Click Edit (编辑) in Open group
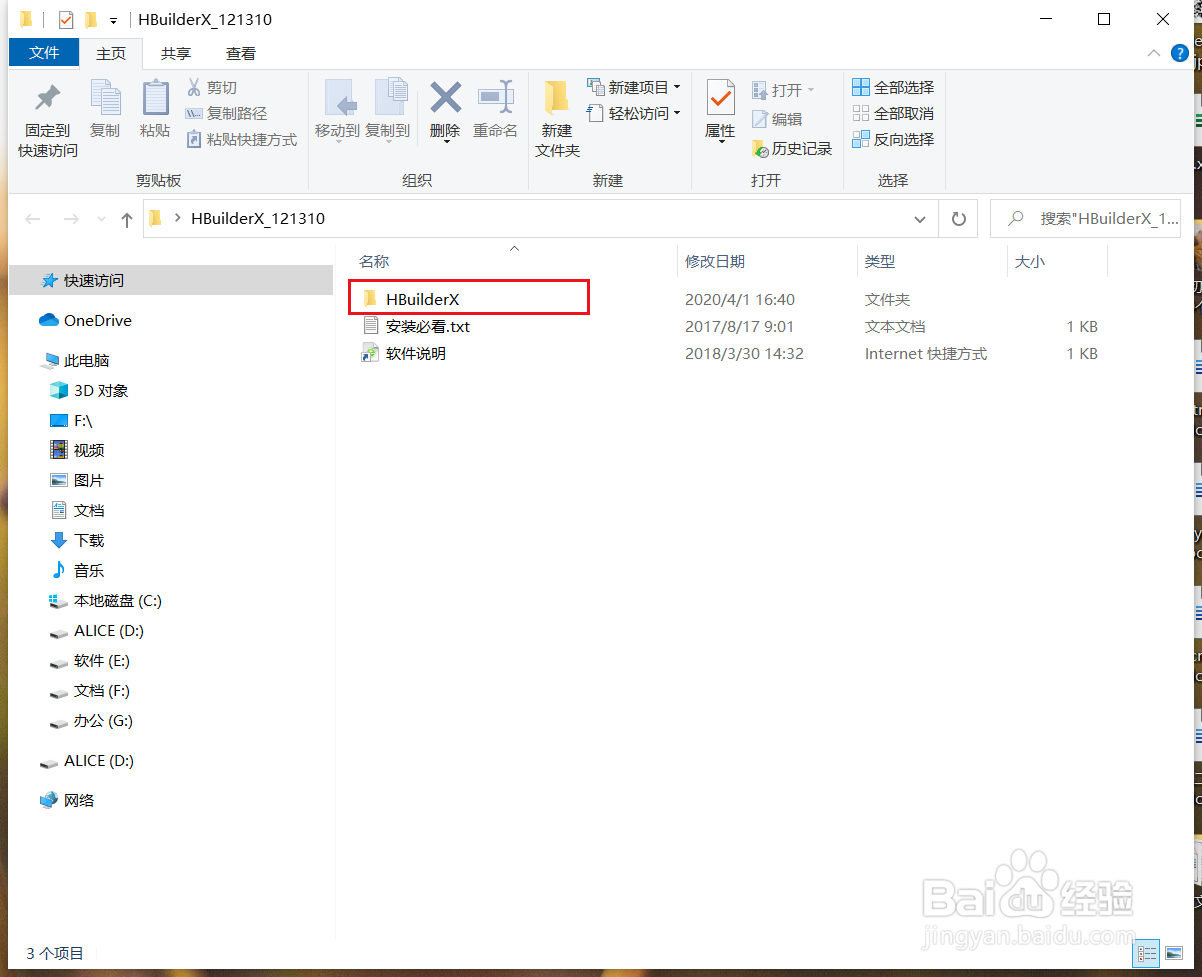The height and width of the screenshot is (977, 1202). 777,119
